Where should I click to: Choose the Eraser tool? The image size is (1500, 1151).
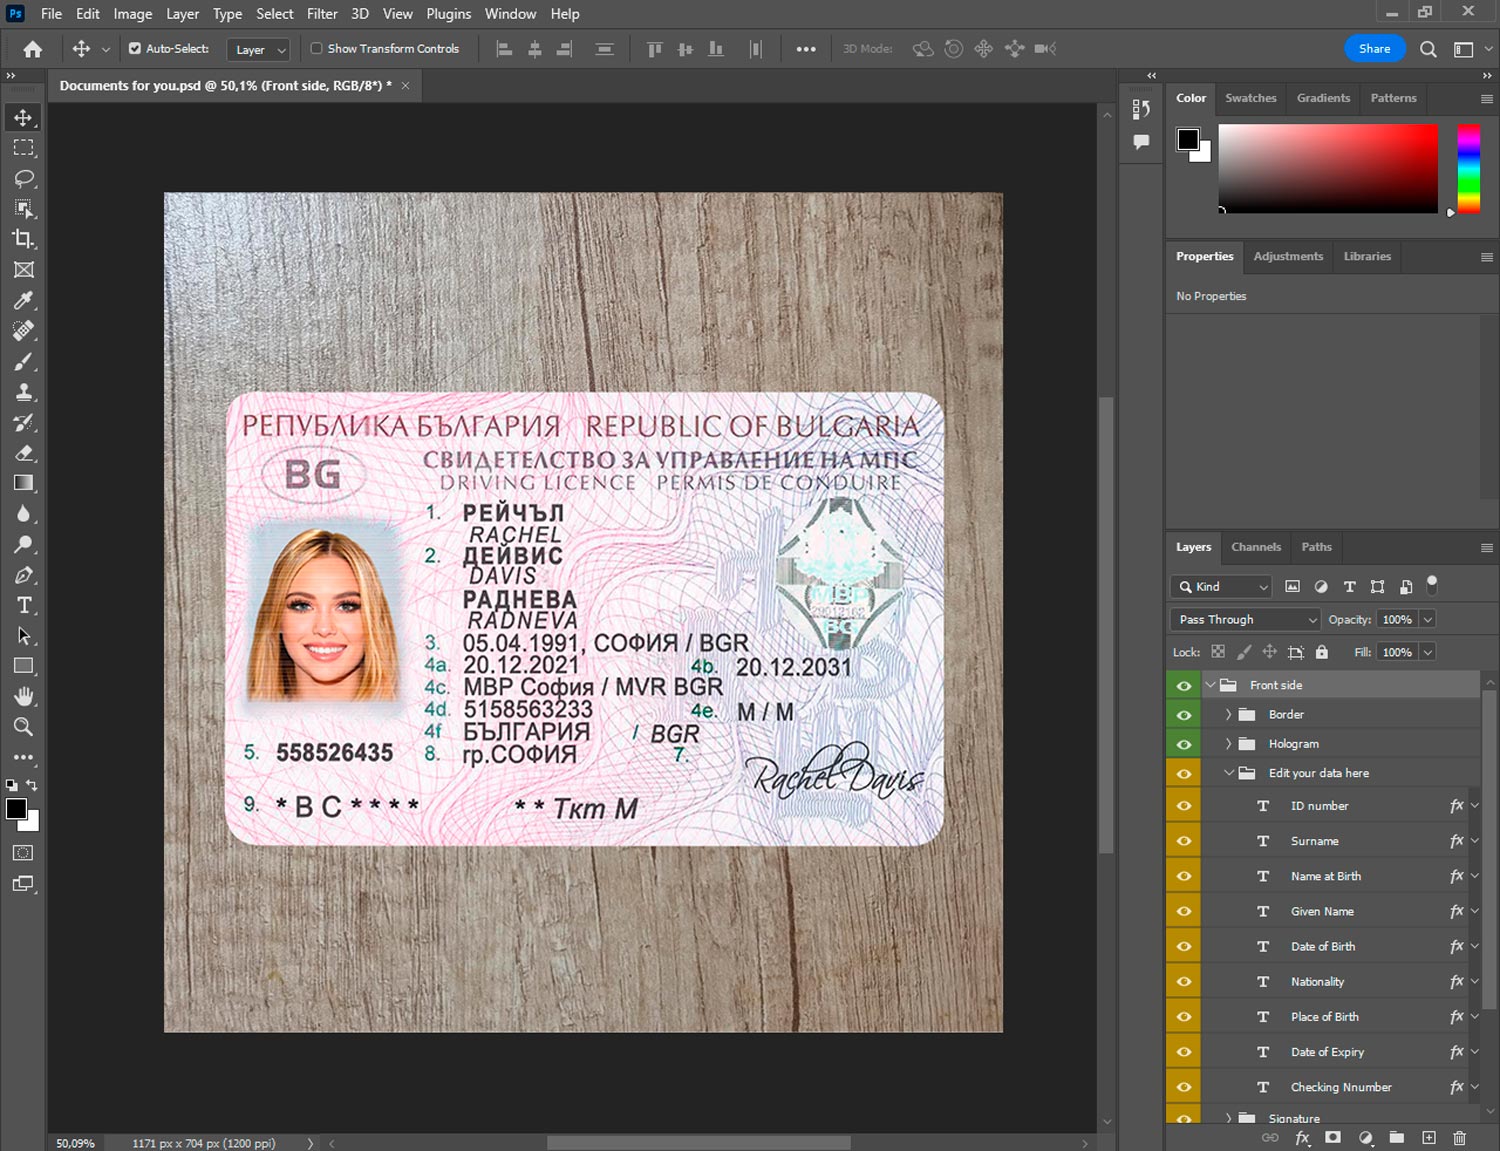(x=24, y=453)
